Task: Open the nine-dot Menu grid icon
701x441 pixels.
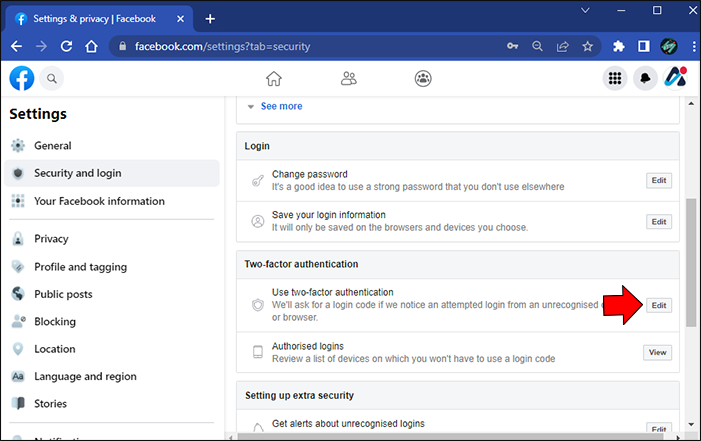Action: coord(615,79)
